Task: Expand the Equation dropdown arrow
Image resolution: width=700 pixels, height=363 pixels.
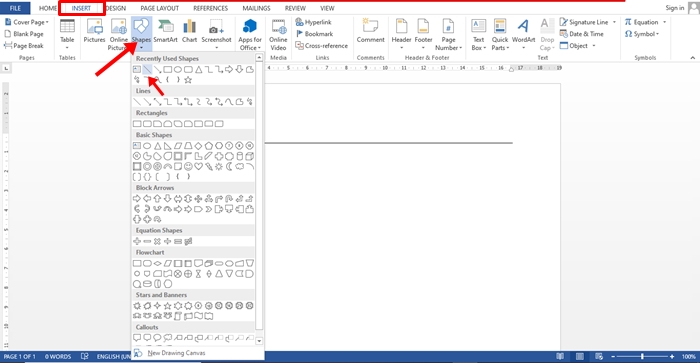Action: click(x=664, y=22)
